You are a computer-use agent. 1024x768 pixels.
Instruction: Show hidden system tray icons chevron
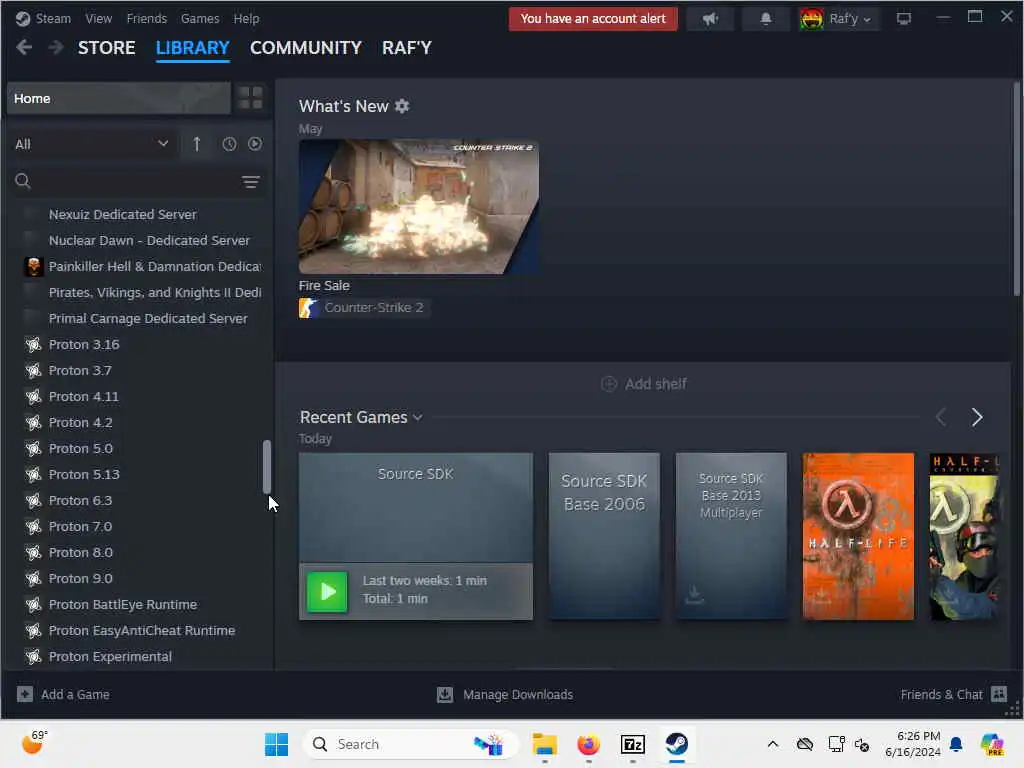(x=773, y=744)
